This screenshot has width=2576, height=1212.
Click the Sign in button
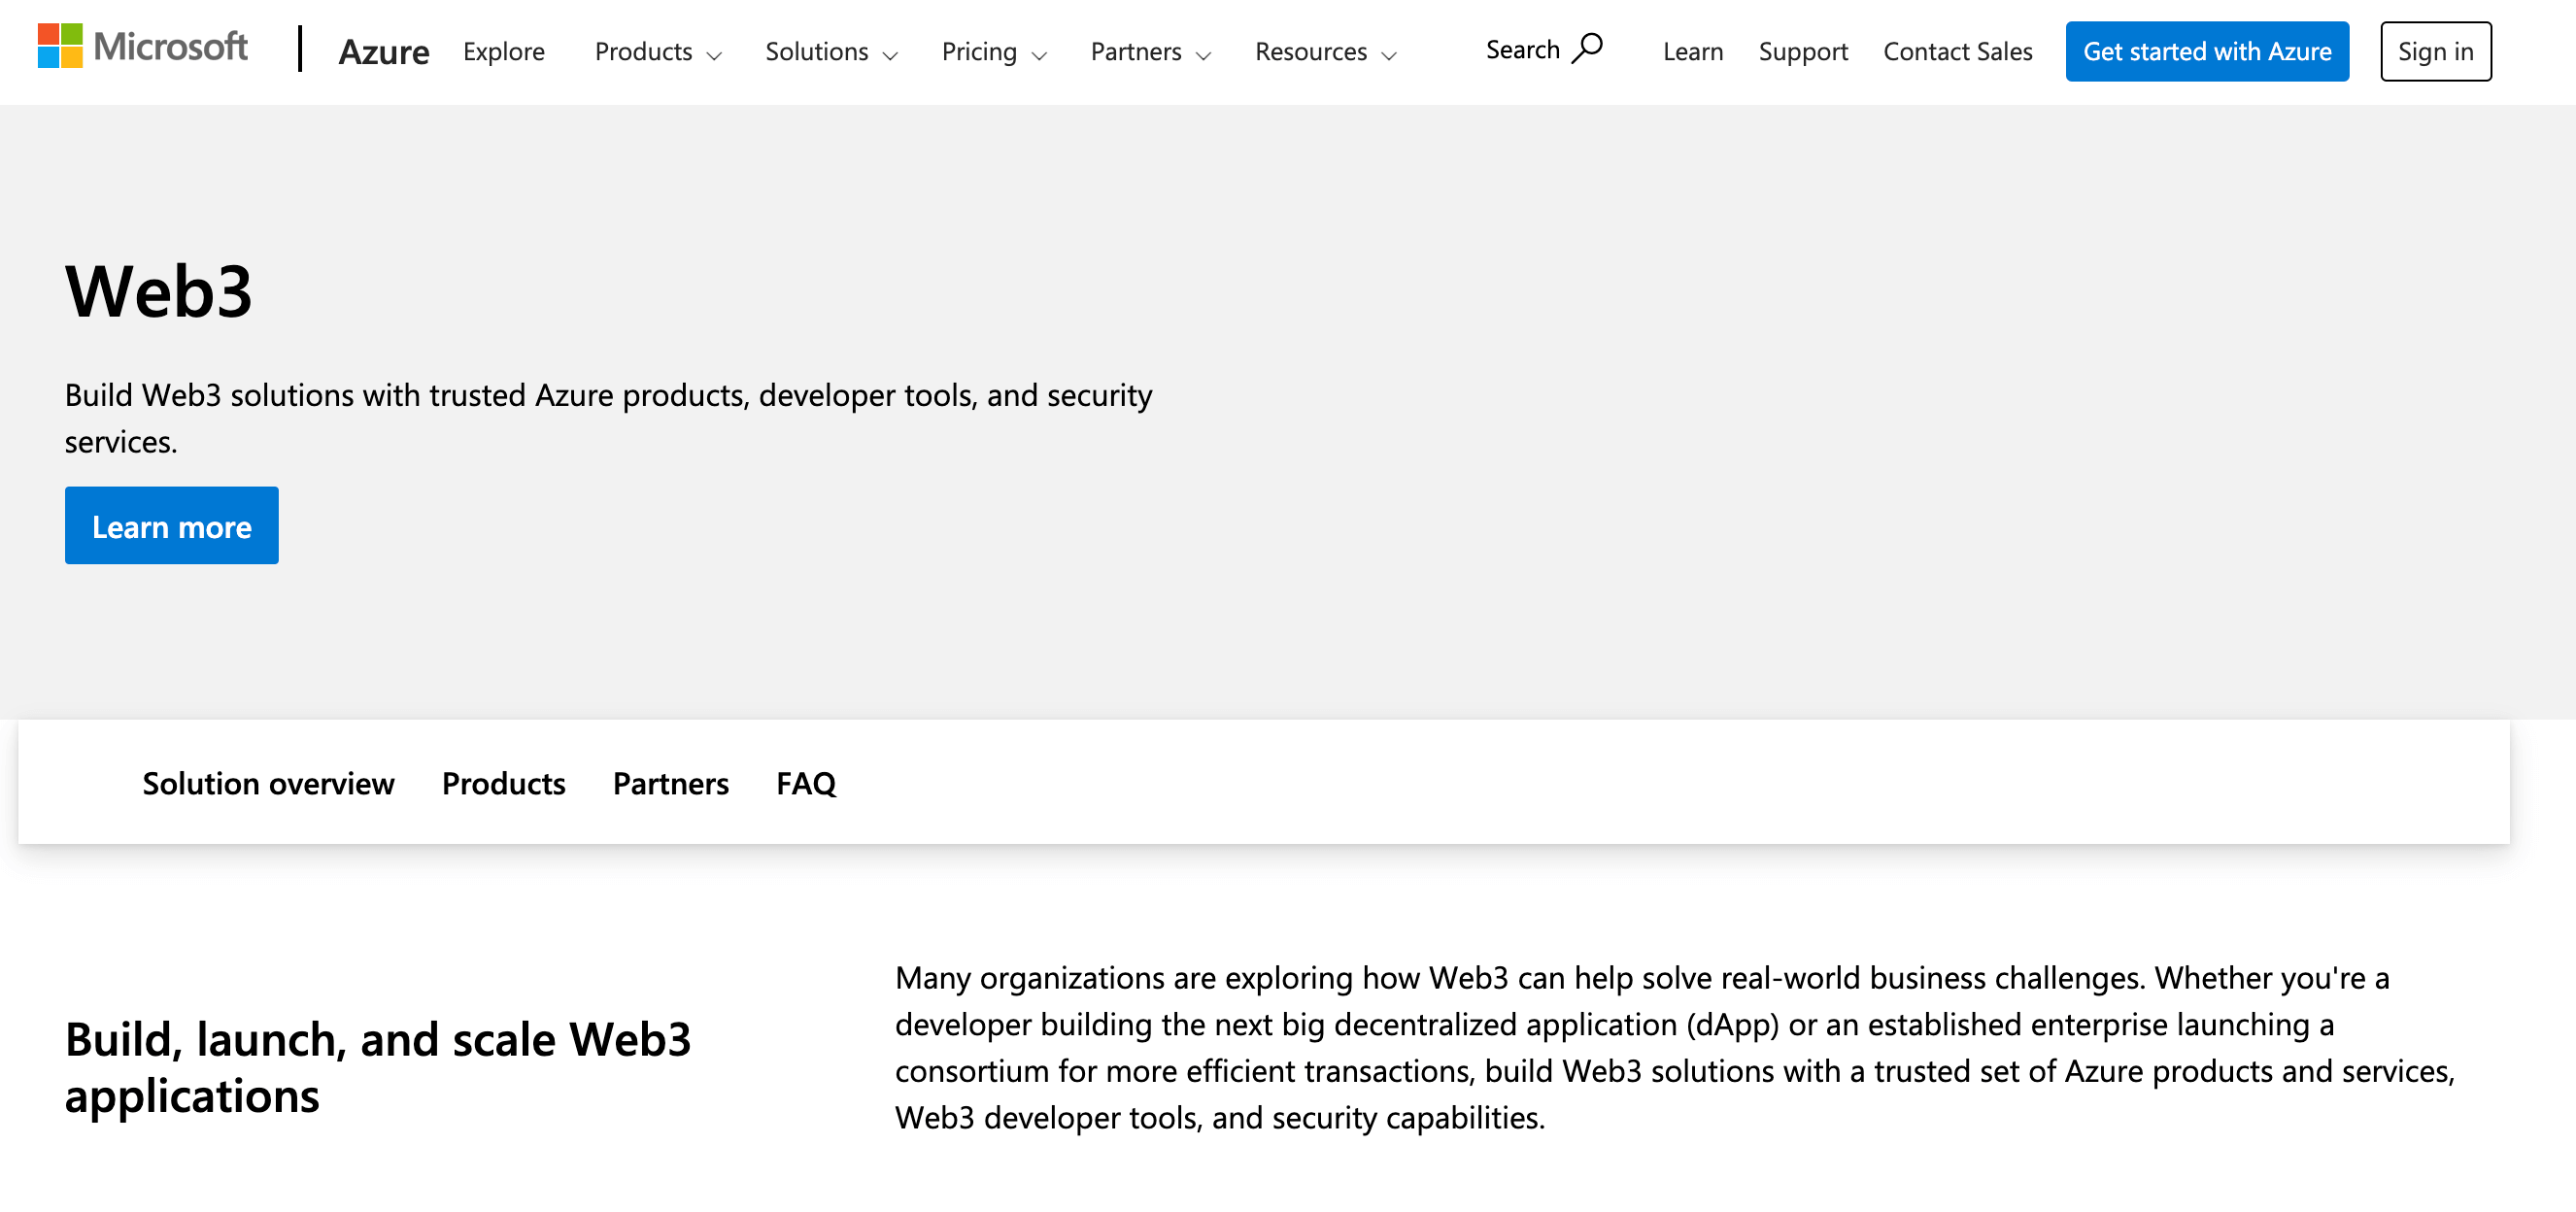(2434, 51)
